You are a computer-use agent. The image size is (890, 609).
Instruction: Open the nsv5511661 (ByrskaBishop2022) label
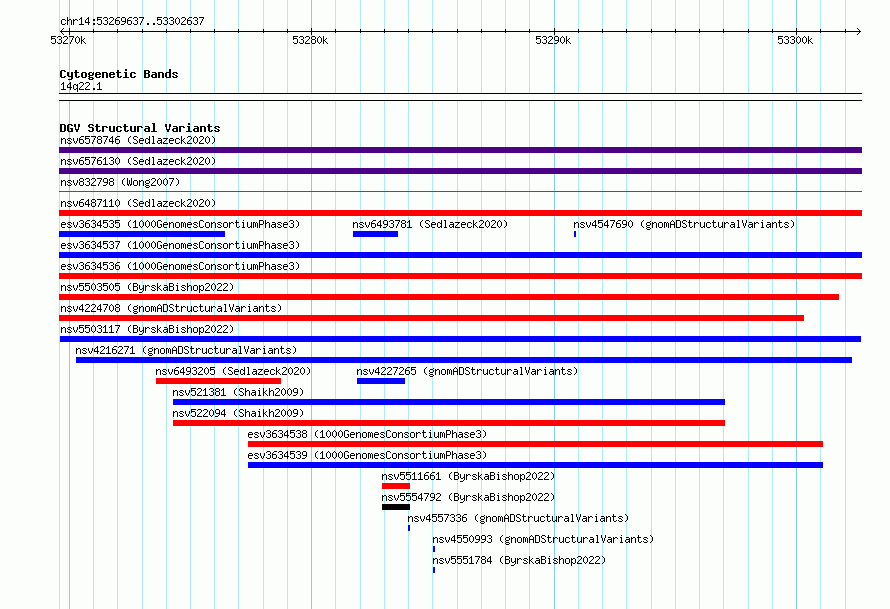468,476
